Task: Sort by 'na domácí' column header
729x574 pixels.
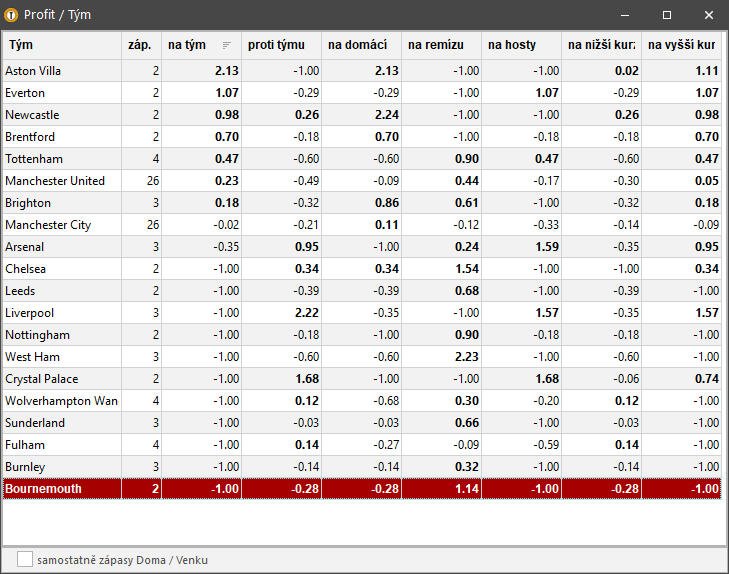Action: tap(360, 45)
